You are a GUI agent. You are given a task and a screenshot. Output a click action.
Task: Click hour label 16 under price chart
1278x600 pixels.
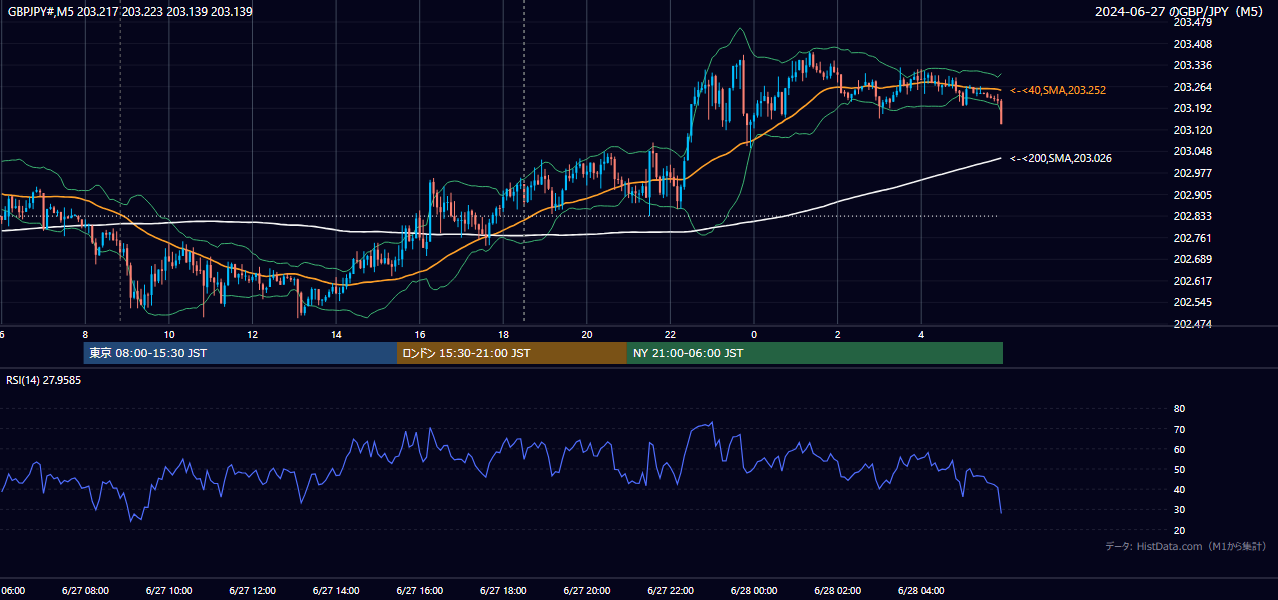coord(420,335)
